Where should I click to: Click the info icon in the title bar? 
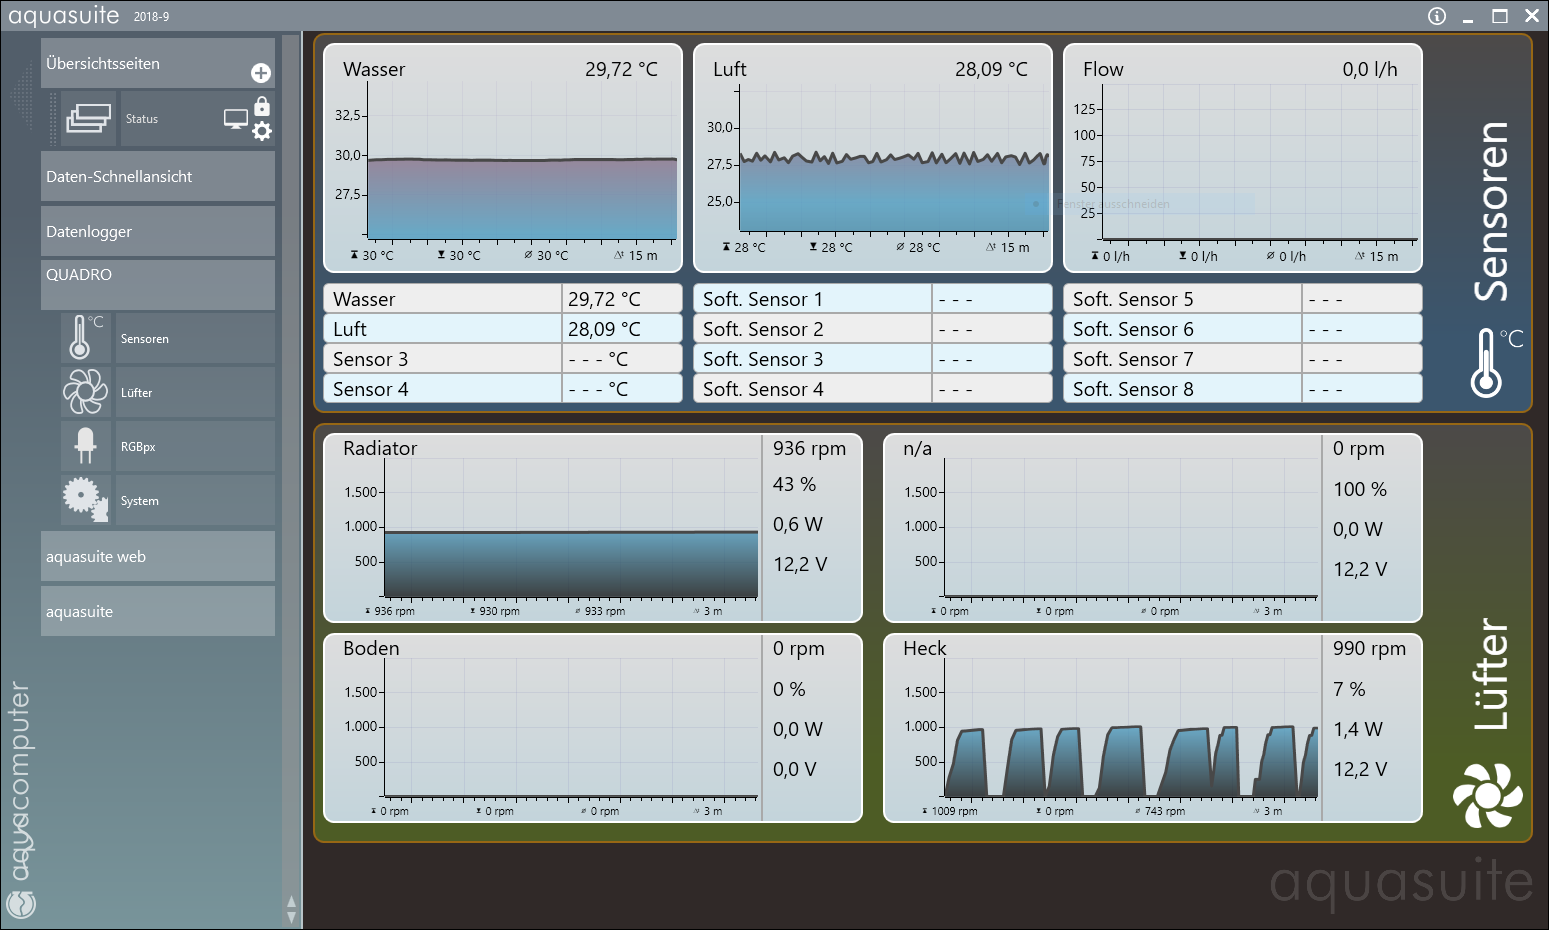[x=1437, y=16]
